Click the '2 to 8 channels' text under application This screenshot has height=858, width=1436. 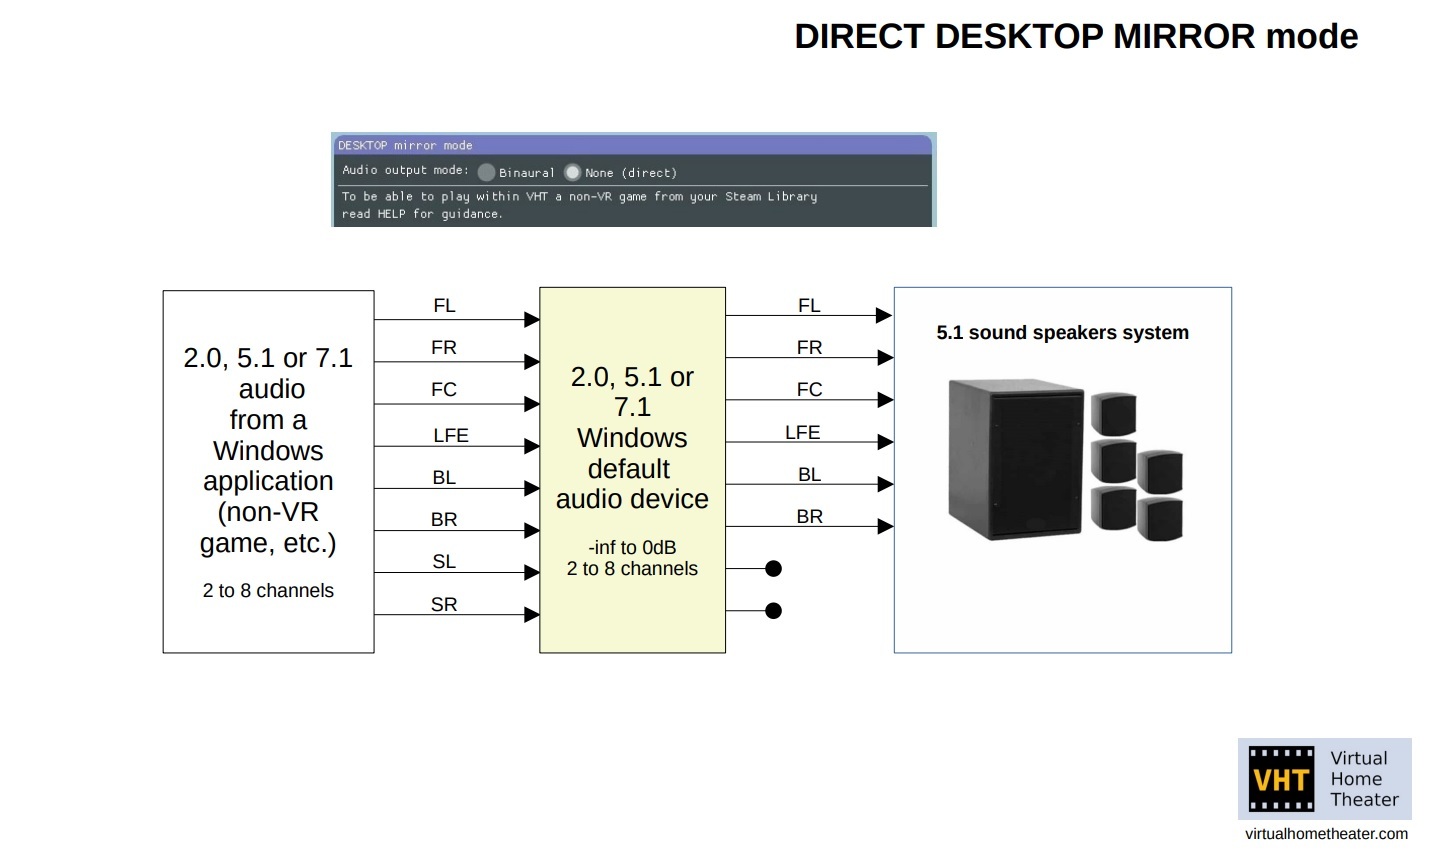click(x=268, y=591)
